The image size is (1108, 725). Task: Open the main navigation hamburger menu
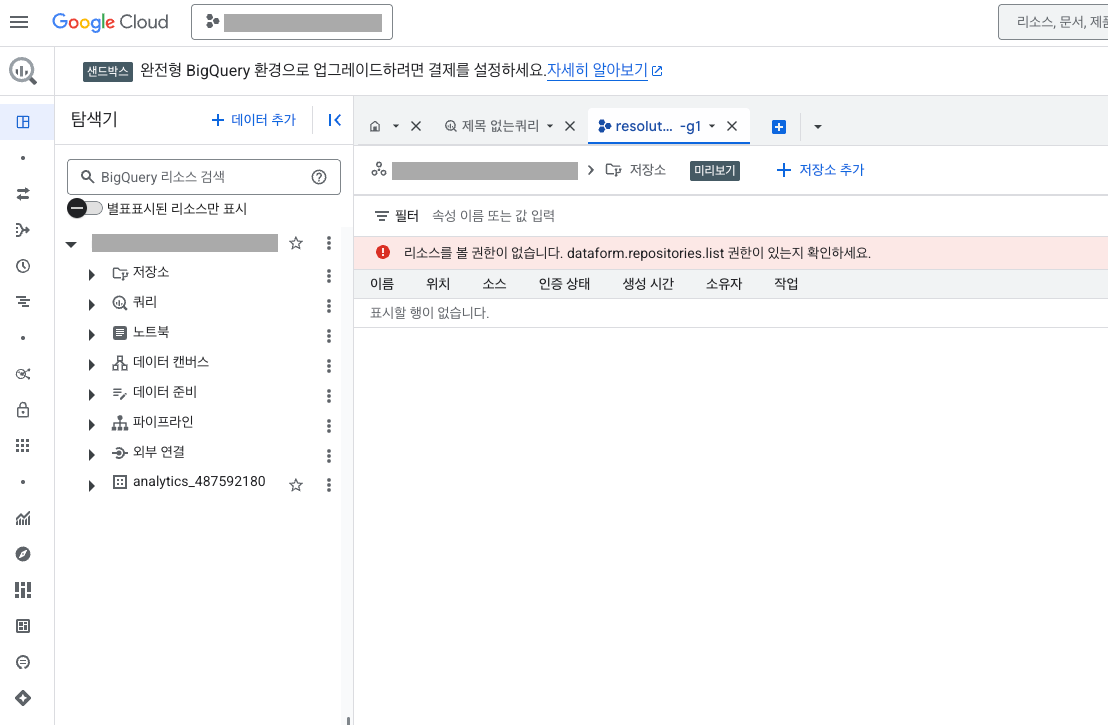[19, 22]
